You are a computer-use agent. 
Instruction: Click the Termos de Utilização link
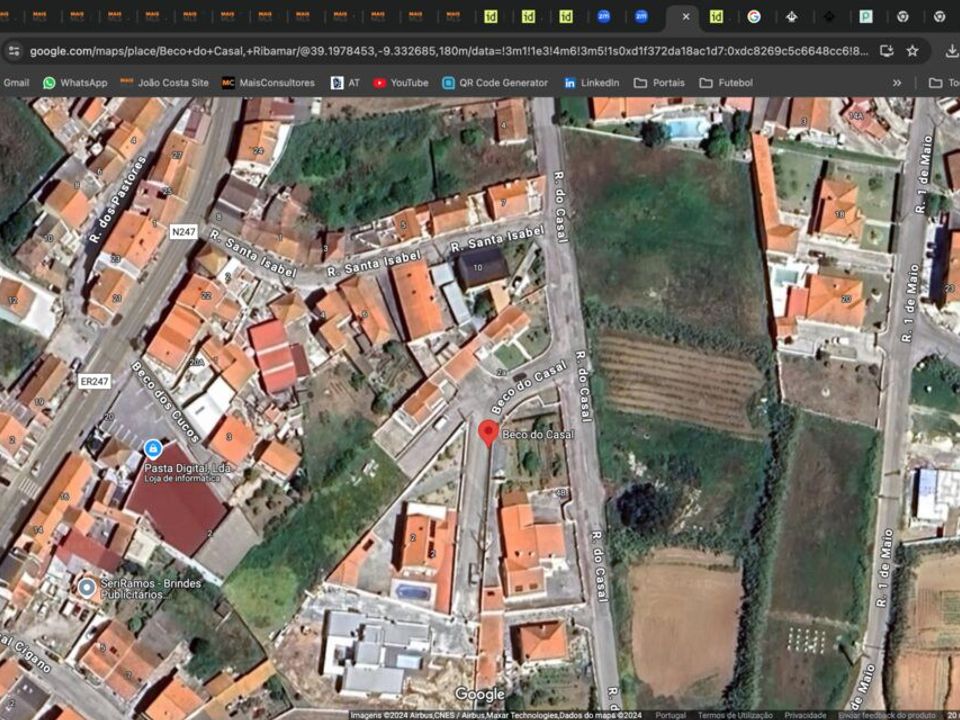point(735,715)
